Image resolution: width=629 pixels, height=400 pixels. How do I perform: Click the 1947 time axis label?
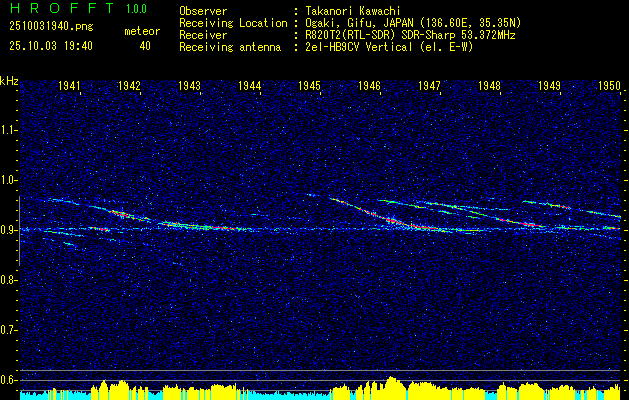tap(429, 85)
